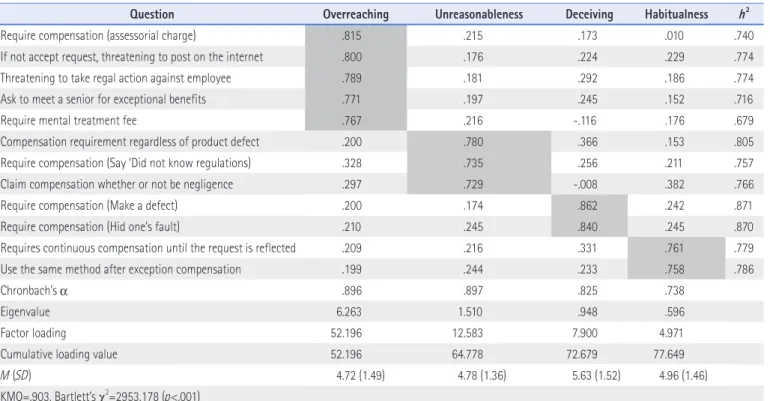Click the 7.900 factor loading value
The image size is (770, 401).
(x=585, y=333)
